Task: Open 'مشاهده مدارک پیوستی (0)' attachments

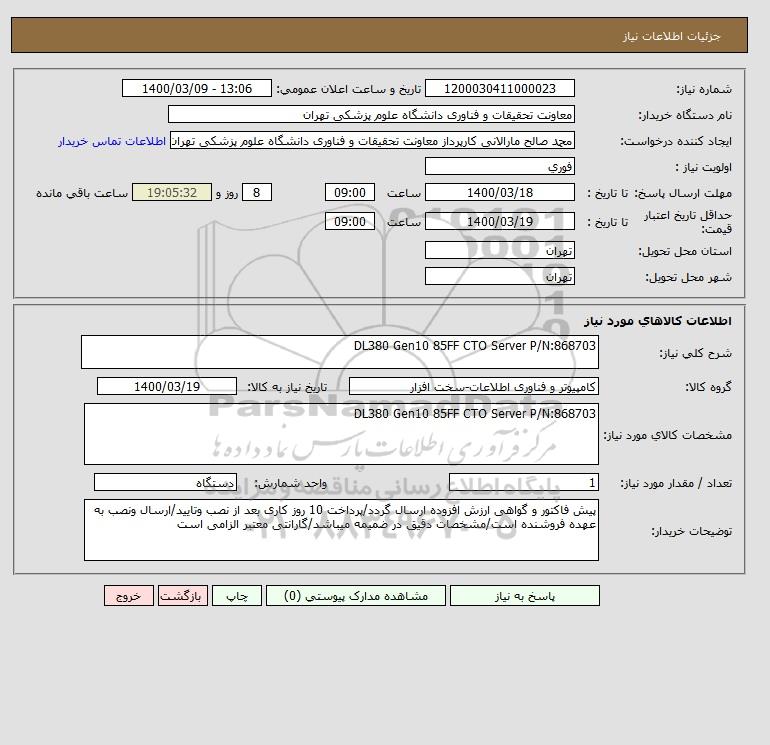Action: (x=356, y=596)
